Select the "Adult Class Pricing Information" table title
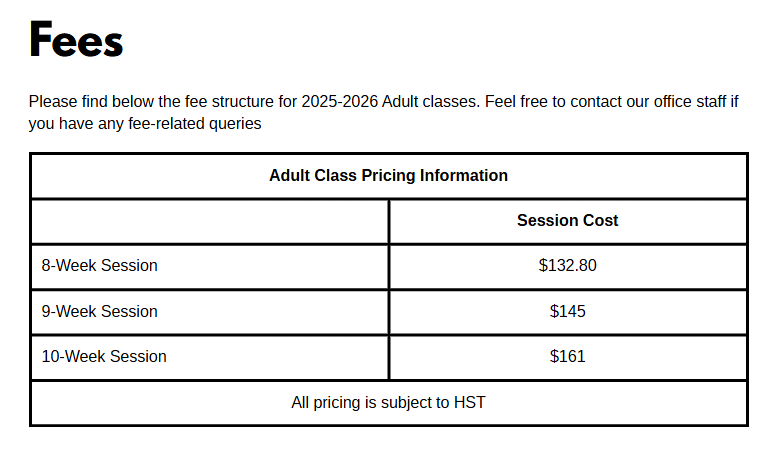This screenshot has height=462, width=771. pos(388,176)
